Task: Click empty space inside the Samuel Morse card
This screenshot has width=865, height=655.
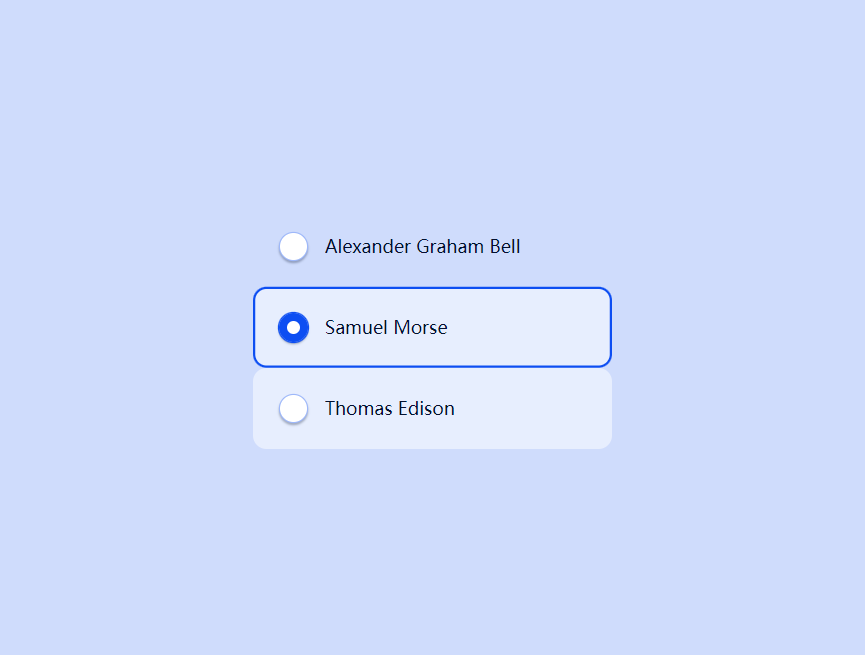Action: [530, 327]
